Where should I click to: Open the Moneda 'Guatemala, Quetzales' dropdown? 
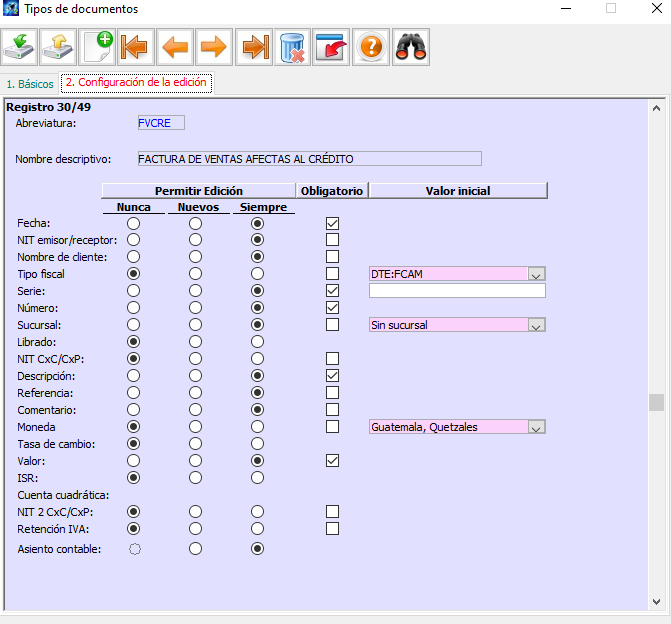[536, 427]
